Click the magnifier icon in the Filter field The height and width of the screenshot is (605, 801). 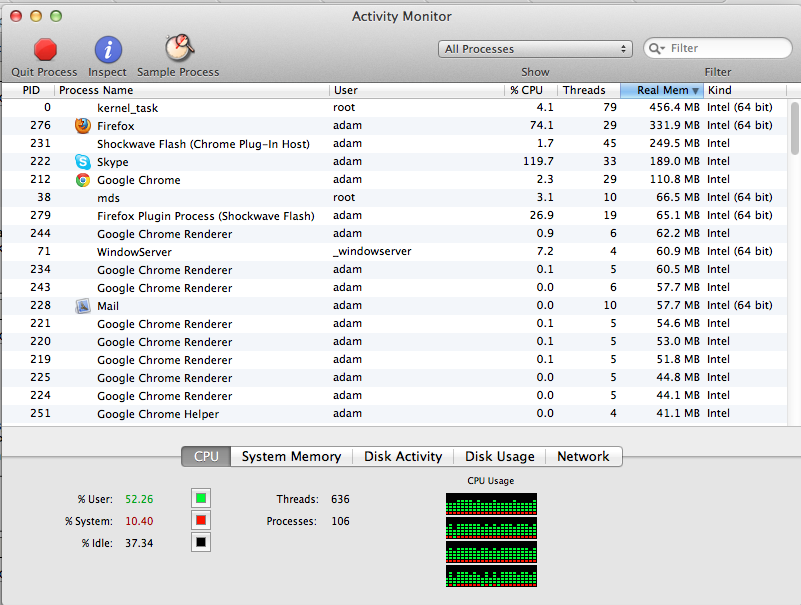pyautogui.click(x=655, y=49)
